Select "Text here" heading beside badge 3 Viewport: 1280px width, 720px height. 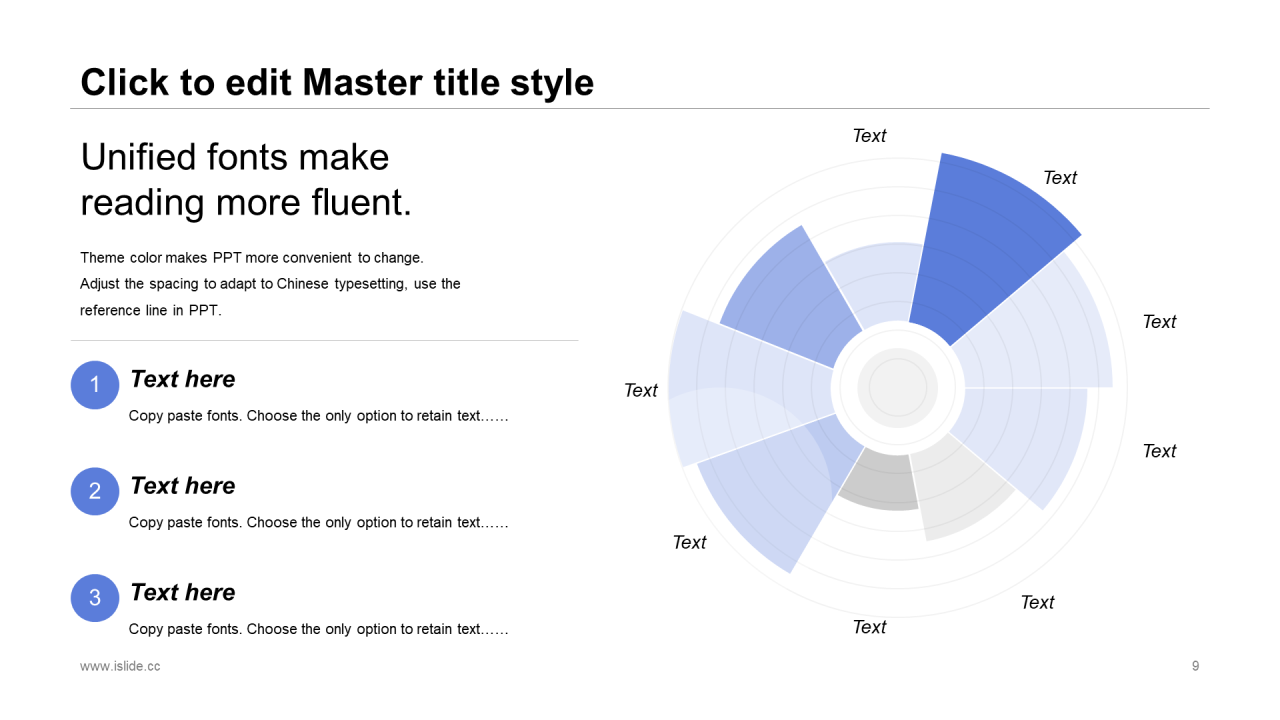tap(183, 592)
